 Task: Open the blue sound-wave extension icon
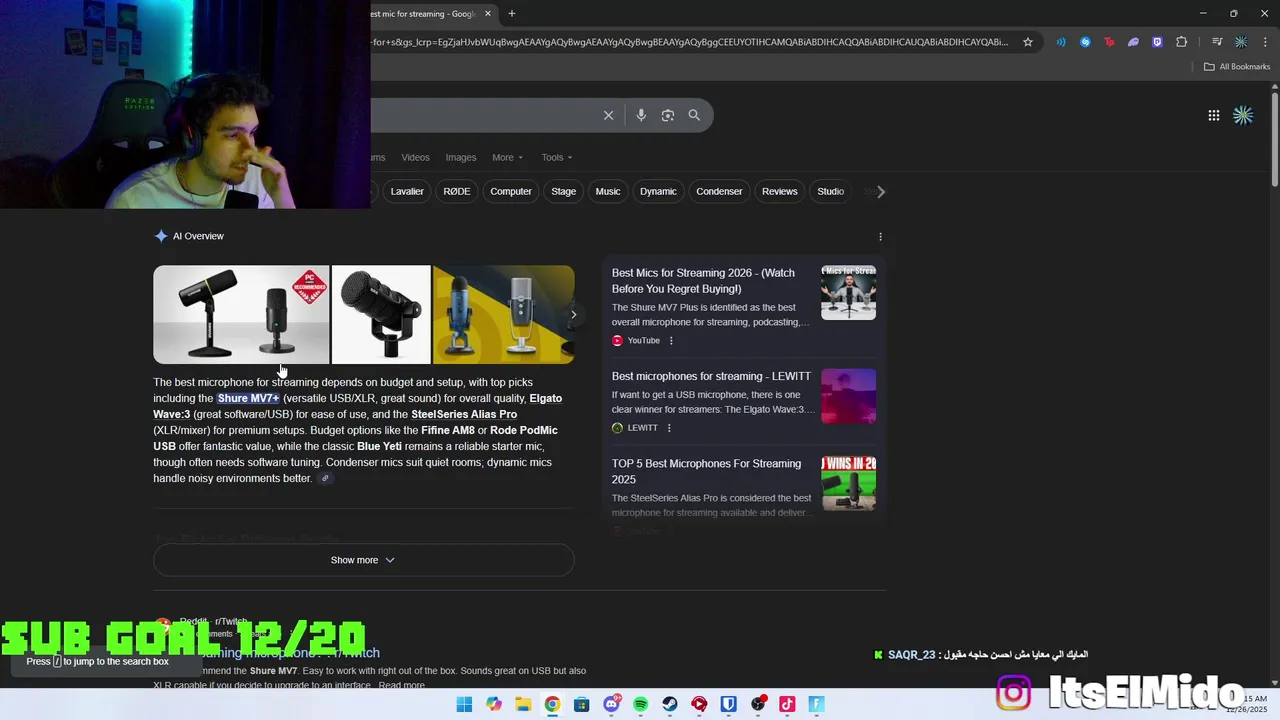pyautogui.click(x=1061, y=42)
